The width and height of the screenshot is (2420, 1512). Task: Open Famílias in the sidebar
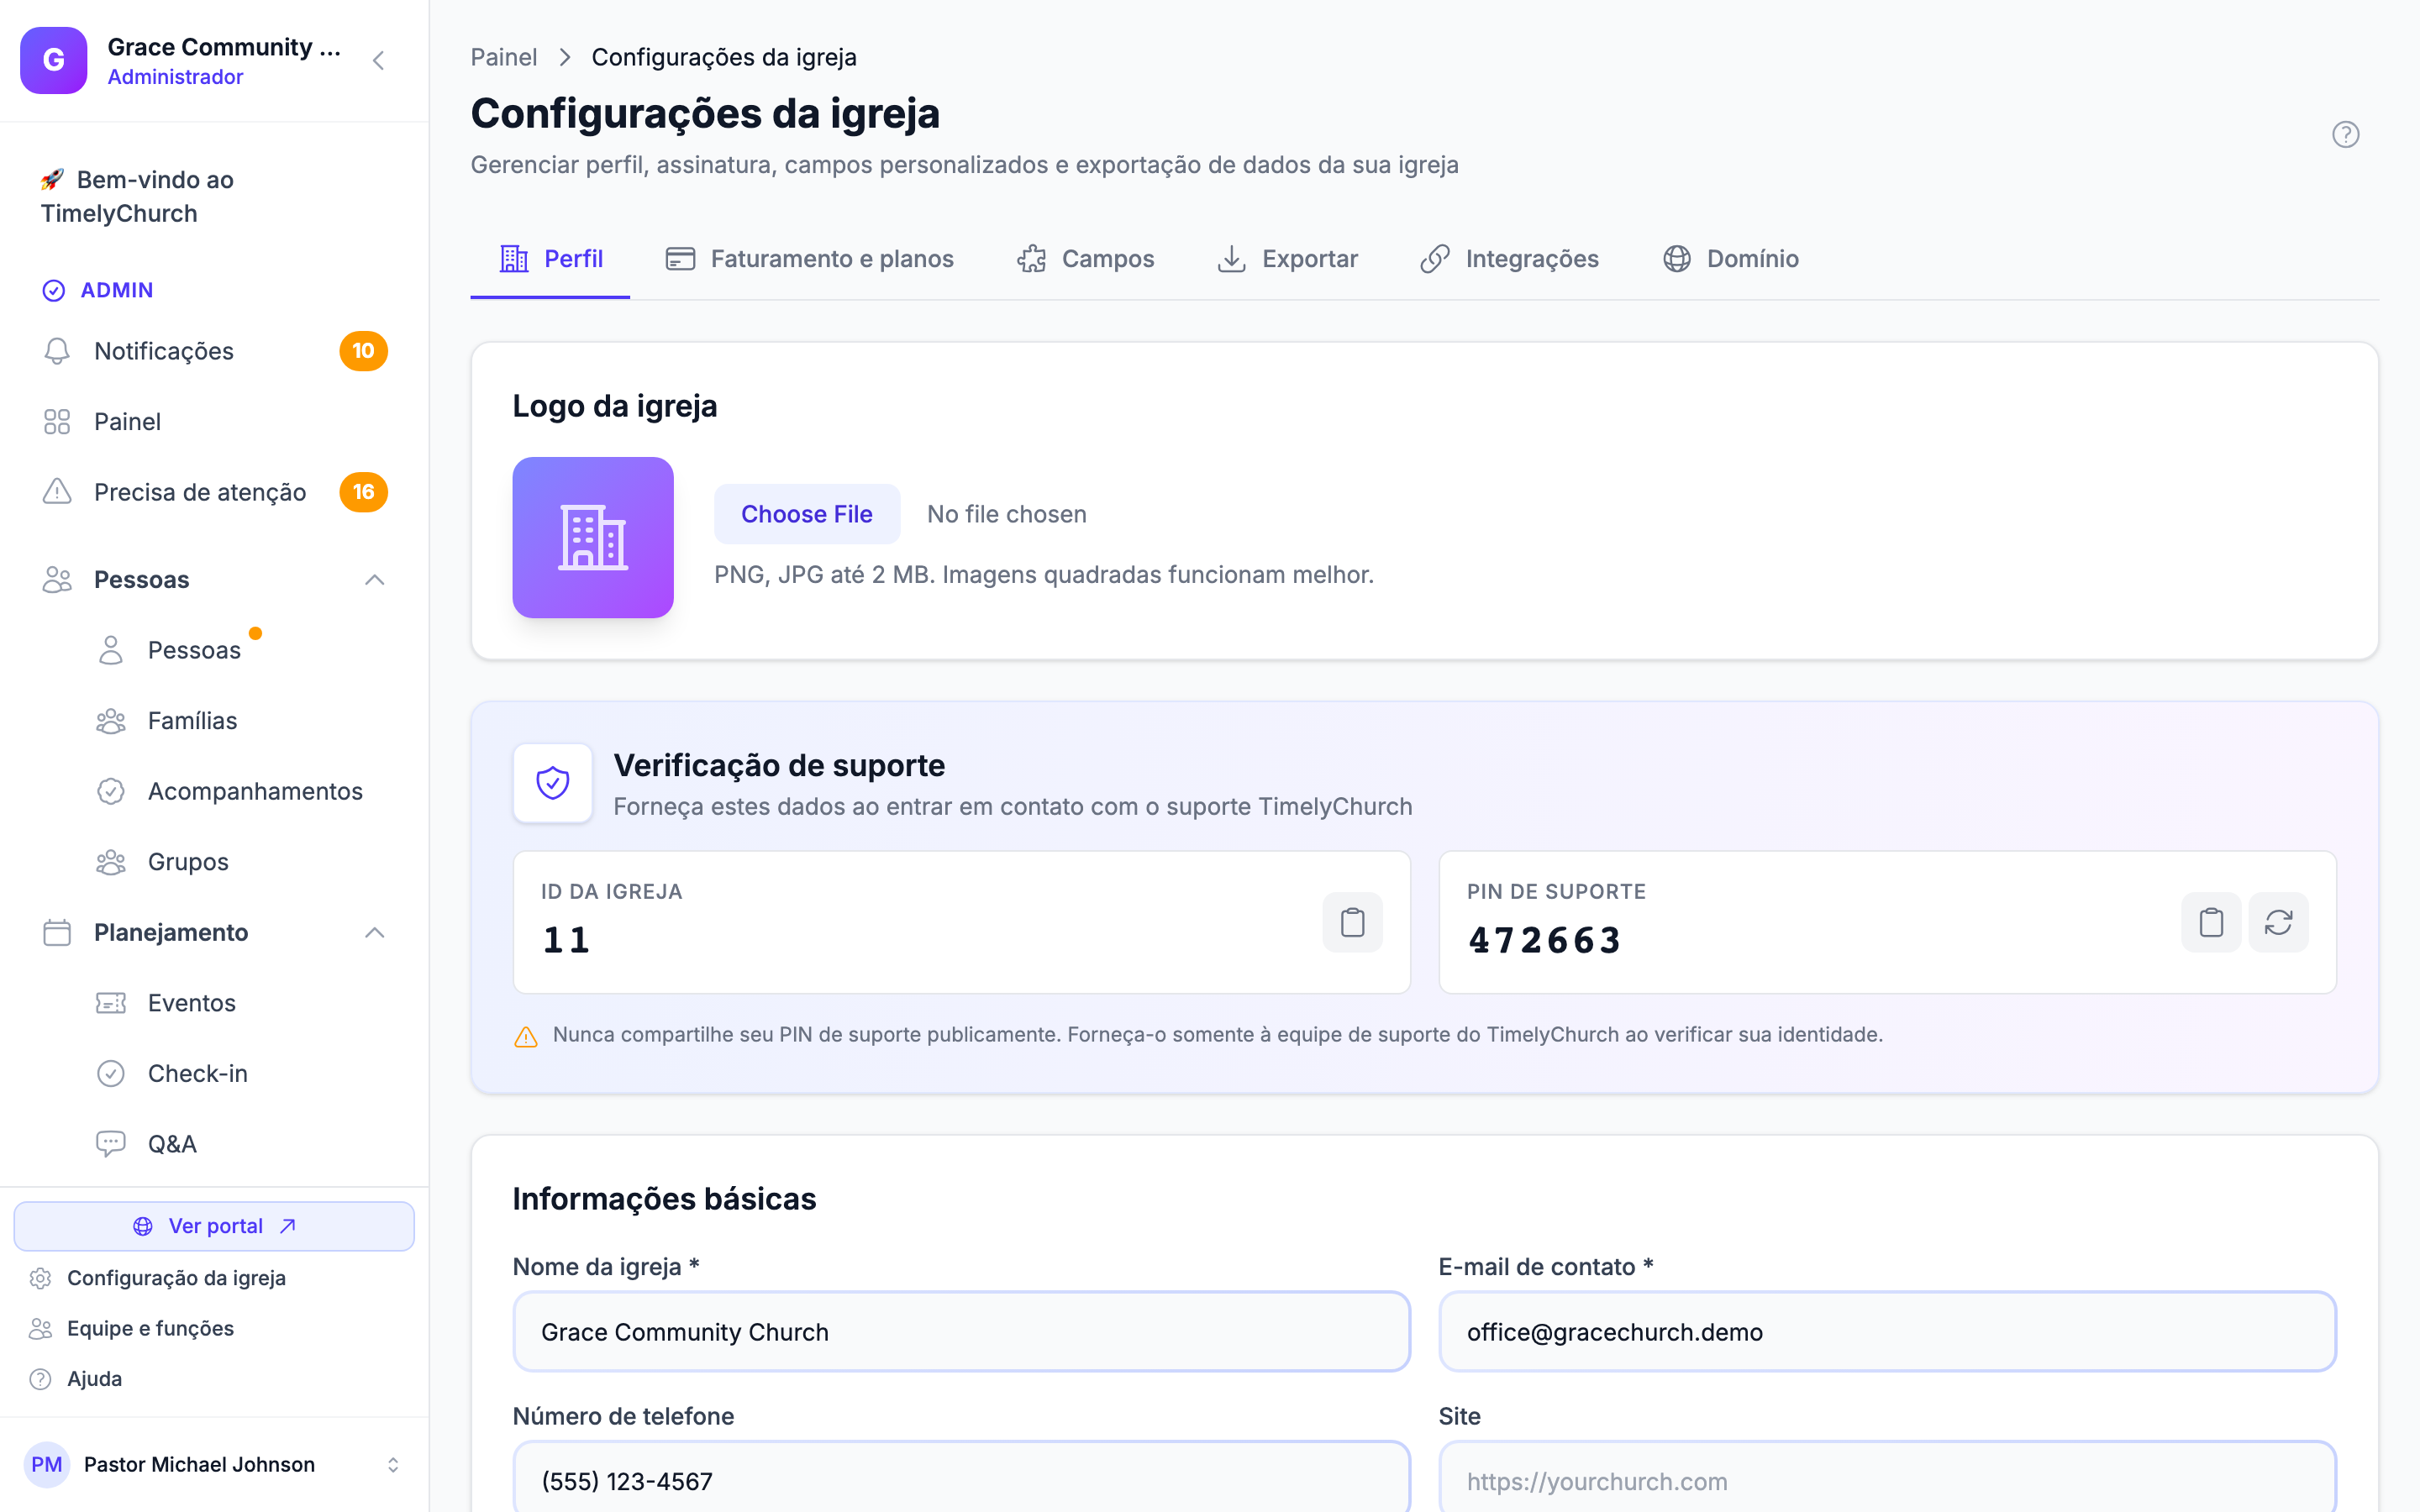coord(240,721)
